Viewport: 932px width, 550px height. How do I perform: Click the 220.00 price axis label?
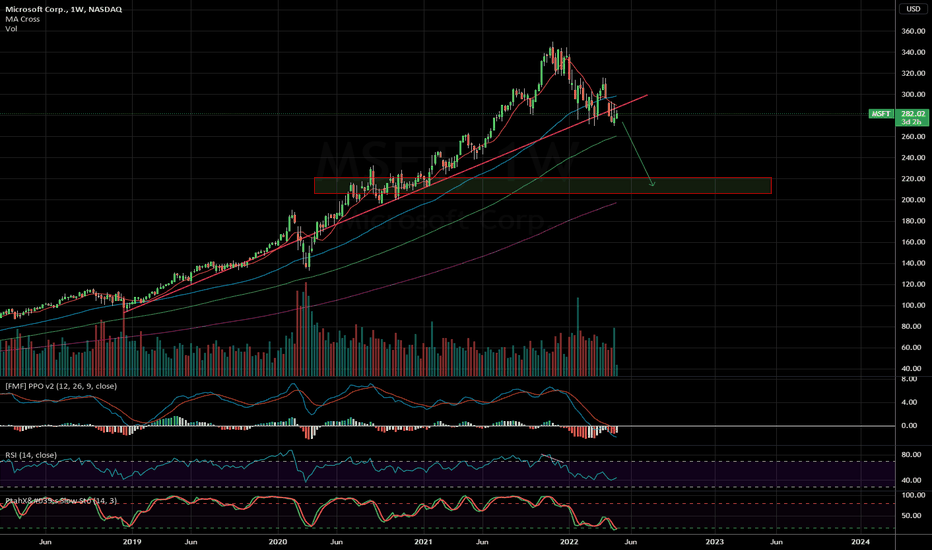click(x=913, y=178)
